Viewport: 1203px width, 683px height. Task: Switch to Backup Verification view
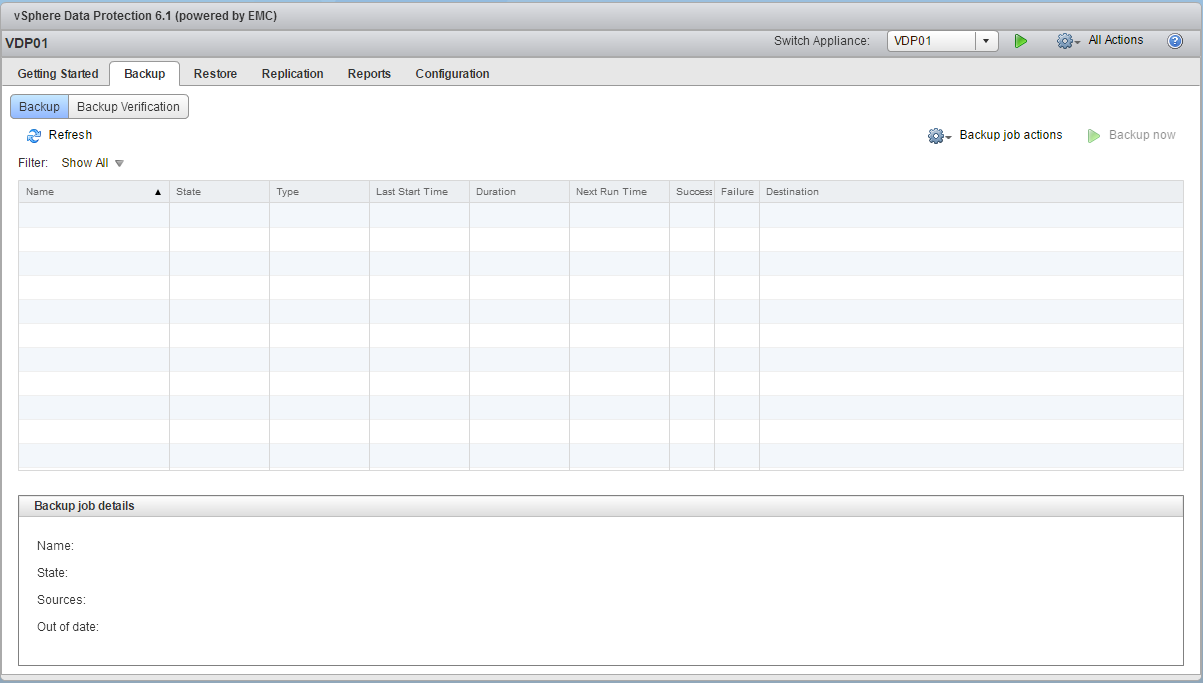[128, 107]
